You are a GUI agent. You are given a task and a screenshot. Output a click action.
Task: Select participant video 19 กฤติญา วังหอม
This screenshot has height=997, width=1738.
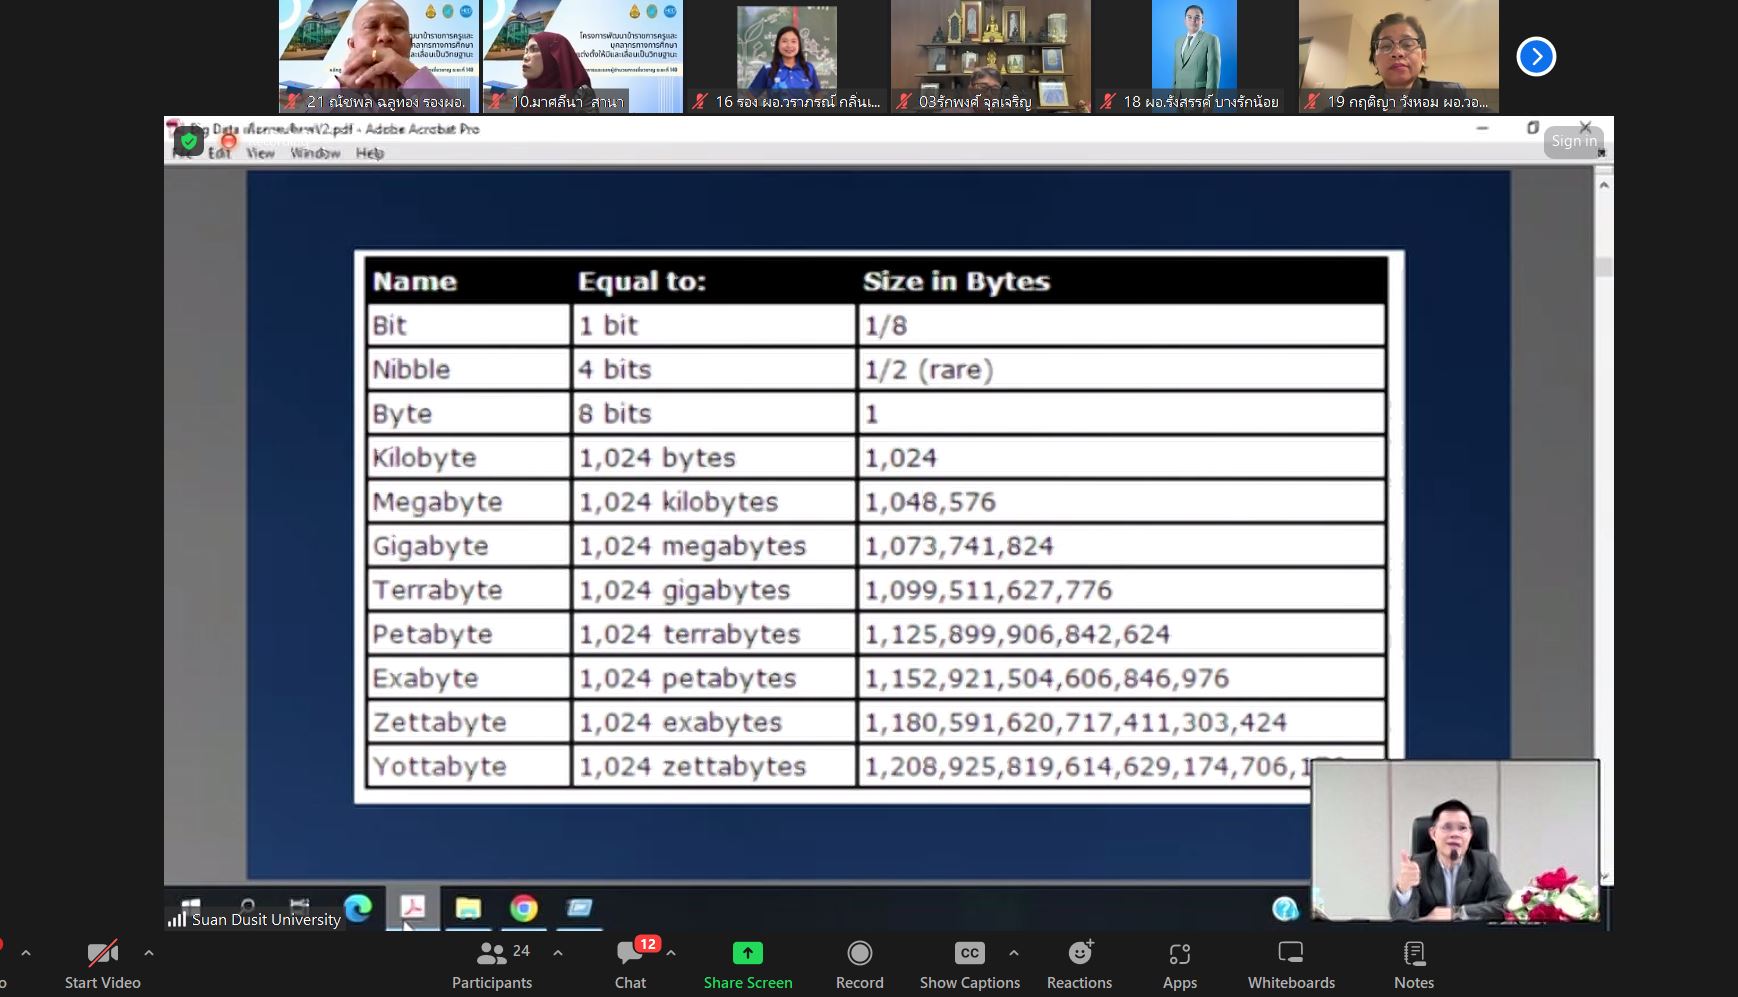[1399, 56]
